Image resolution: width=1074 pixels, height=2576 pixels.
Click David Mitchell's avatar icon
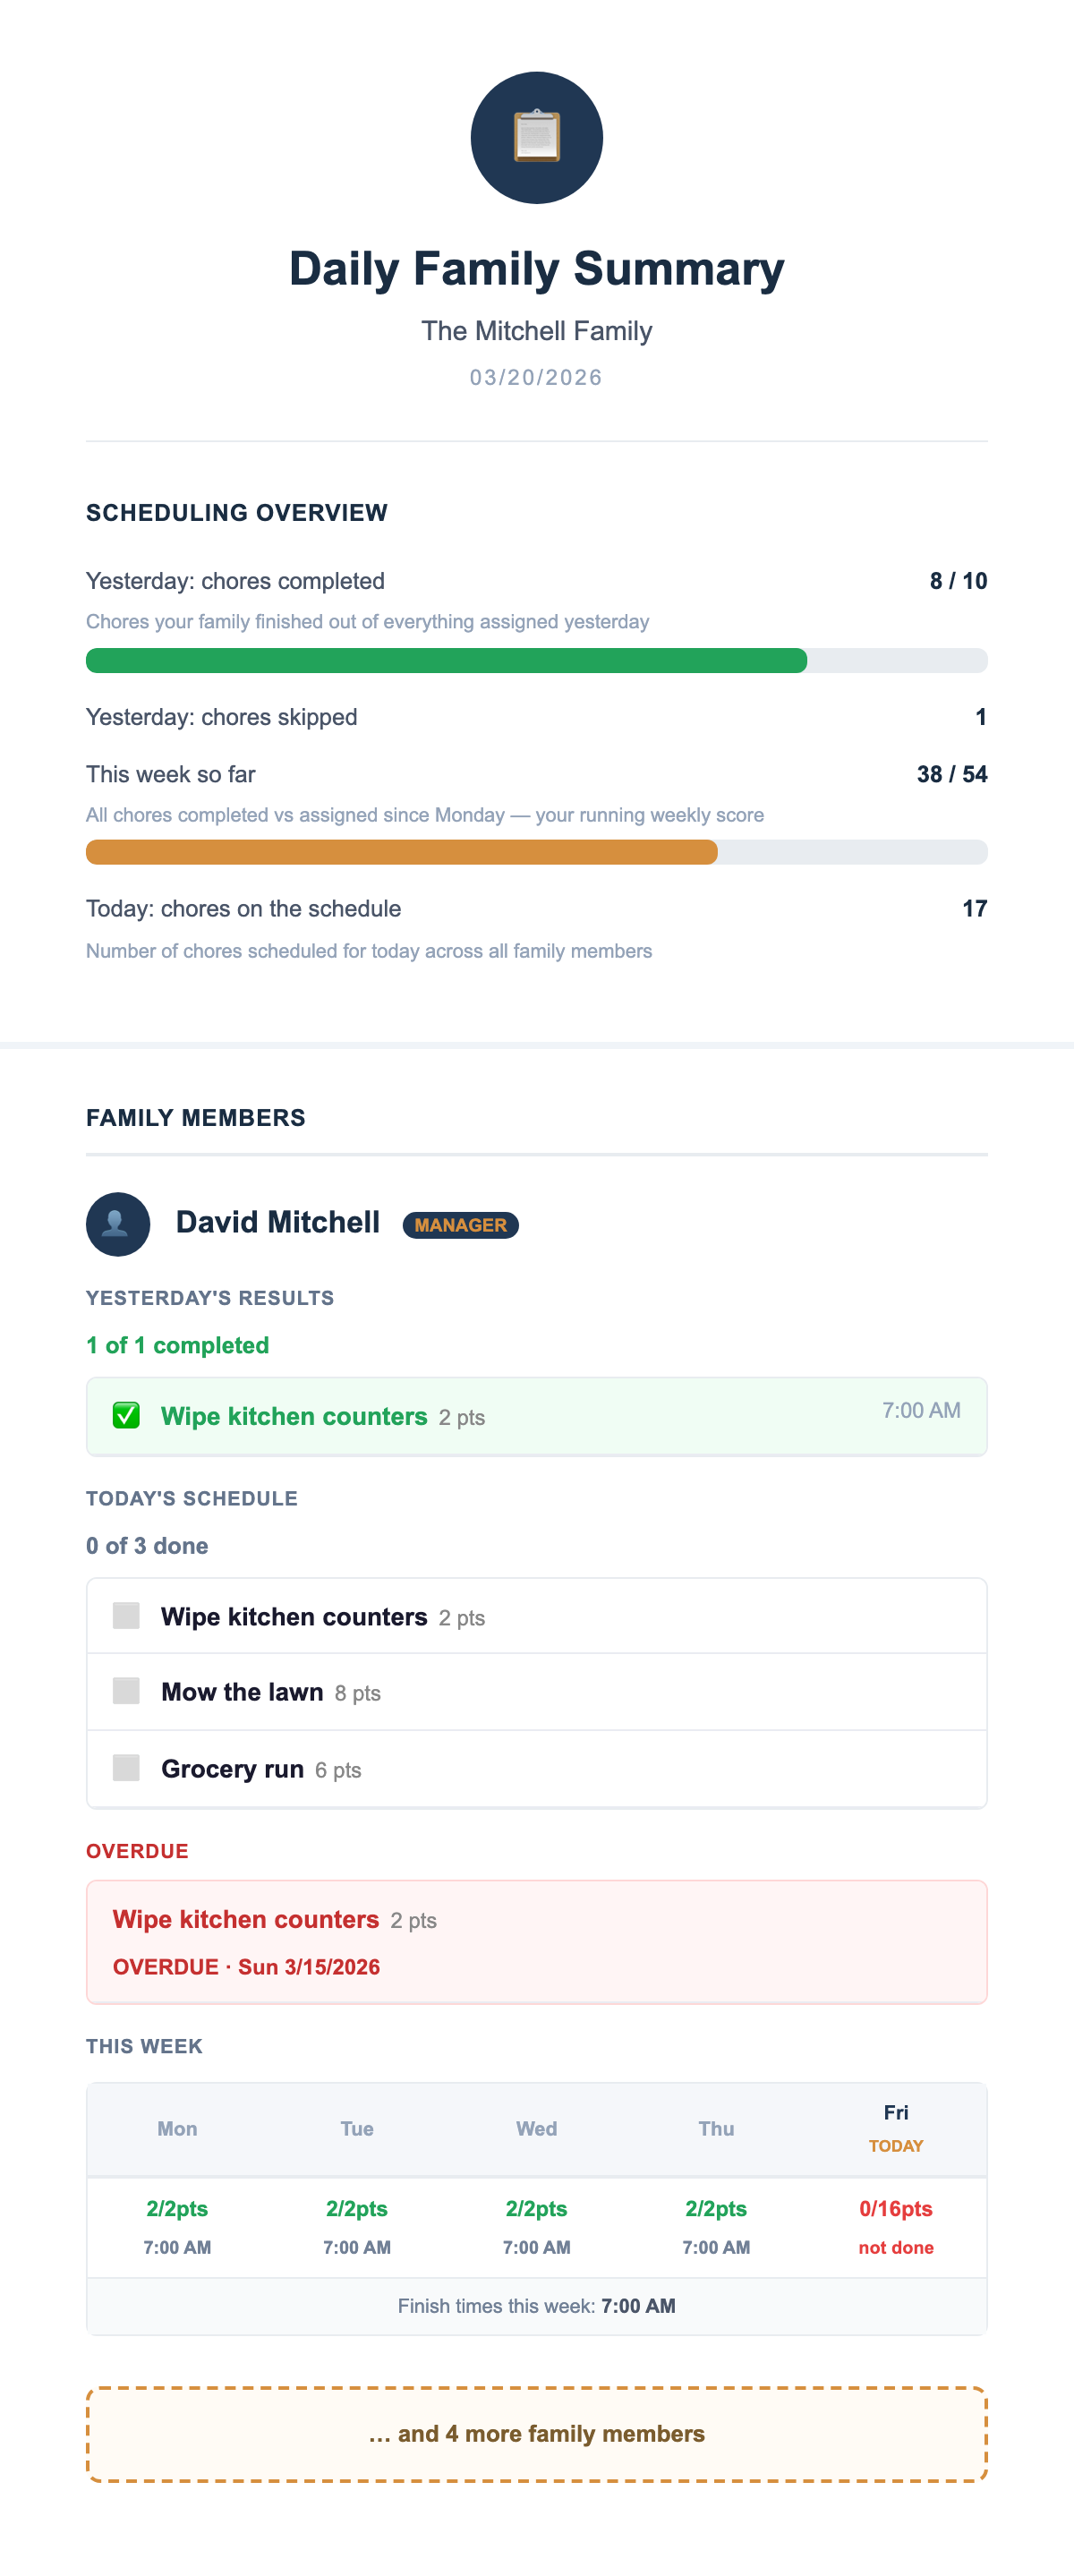118,1223
